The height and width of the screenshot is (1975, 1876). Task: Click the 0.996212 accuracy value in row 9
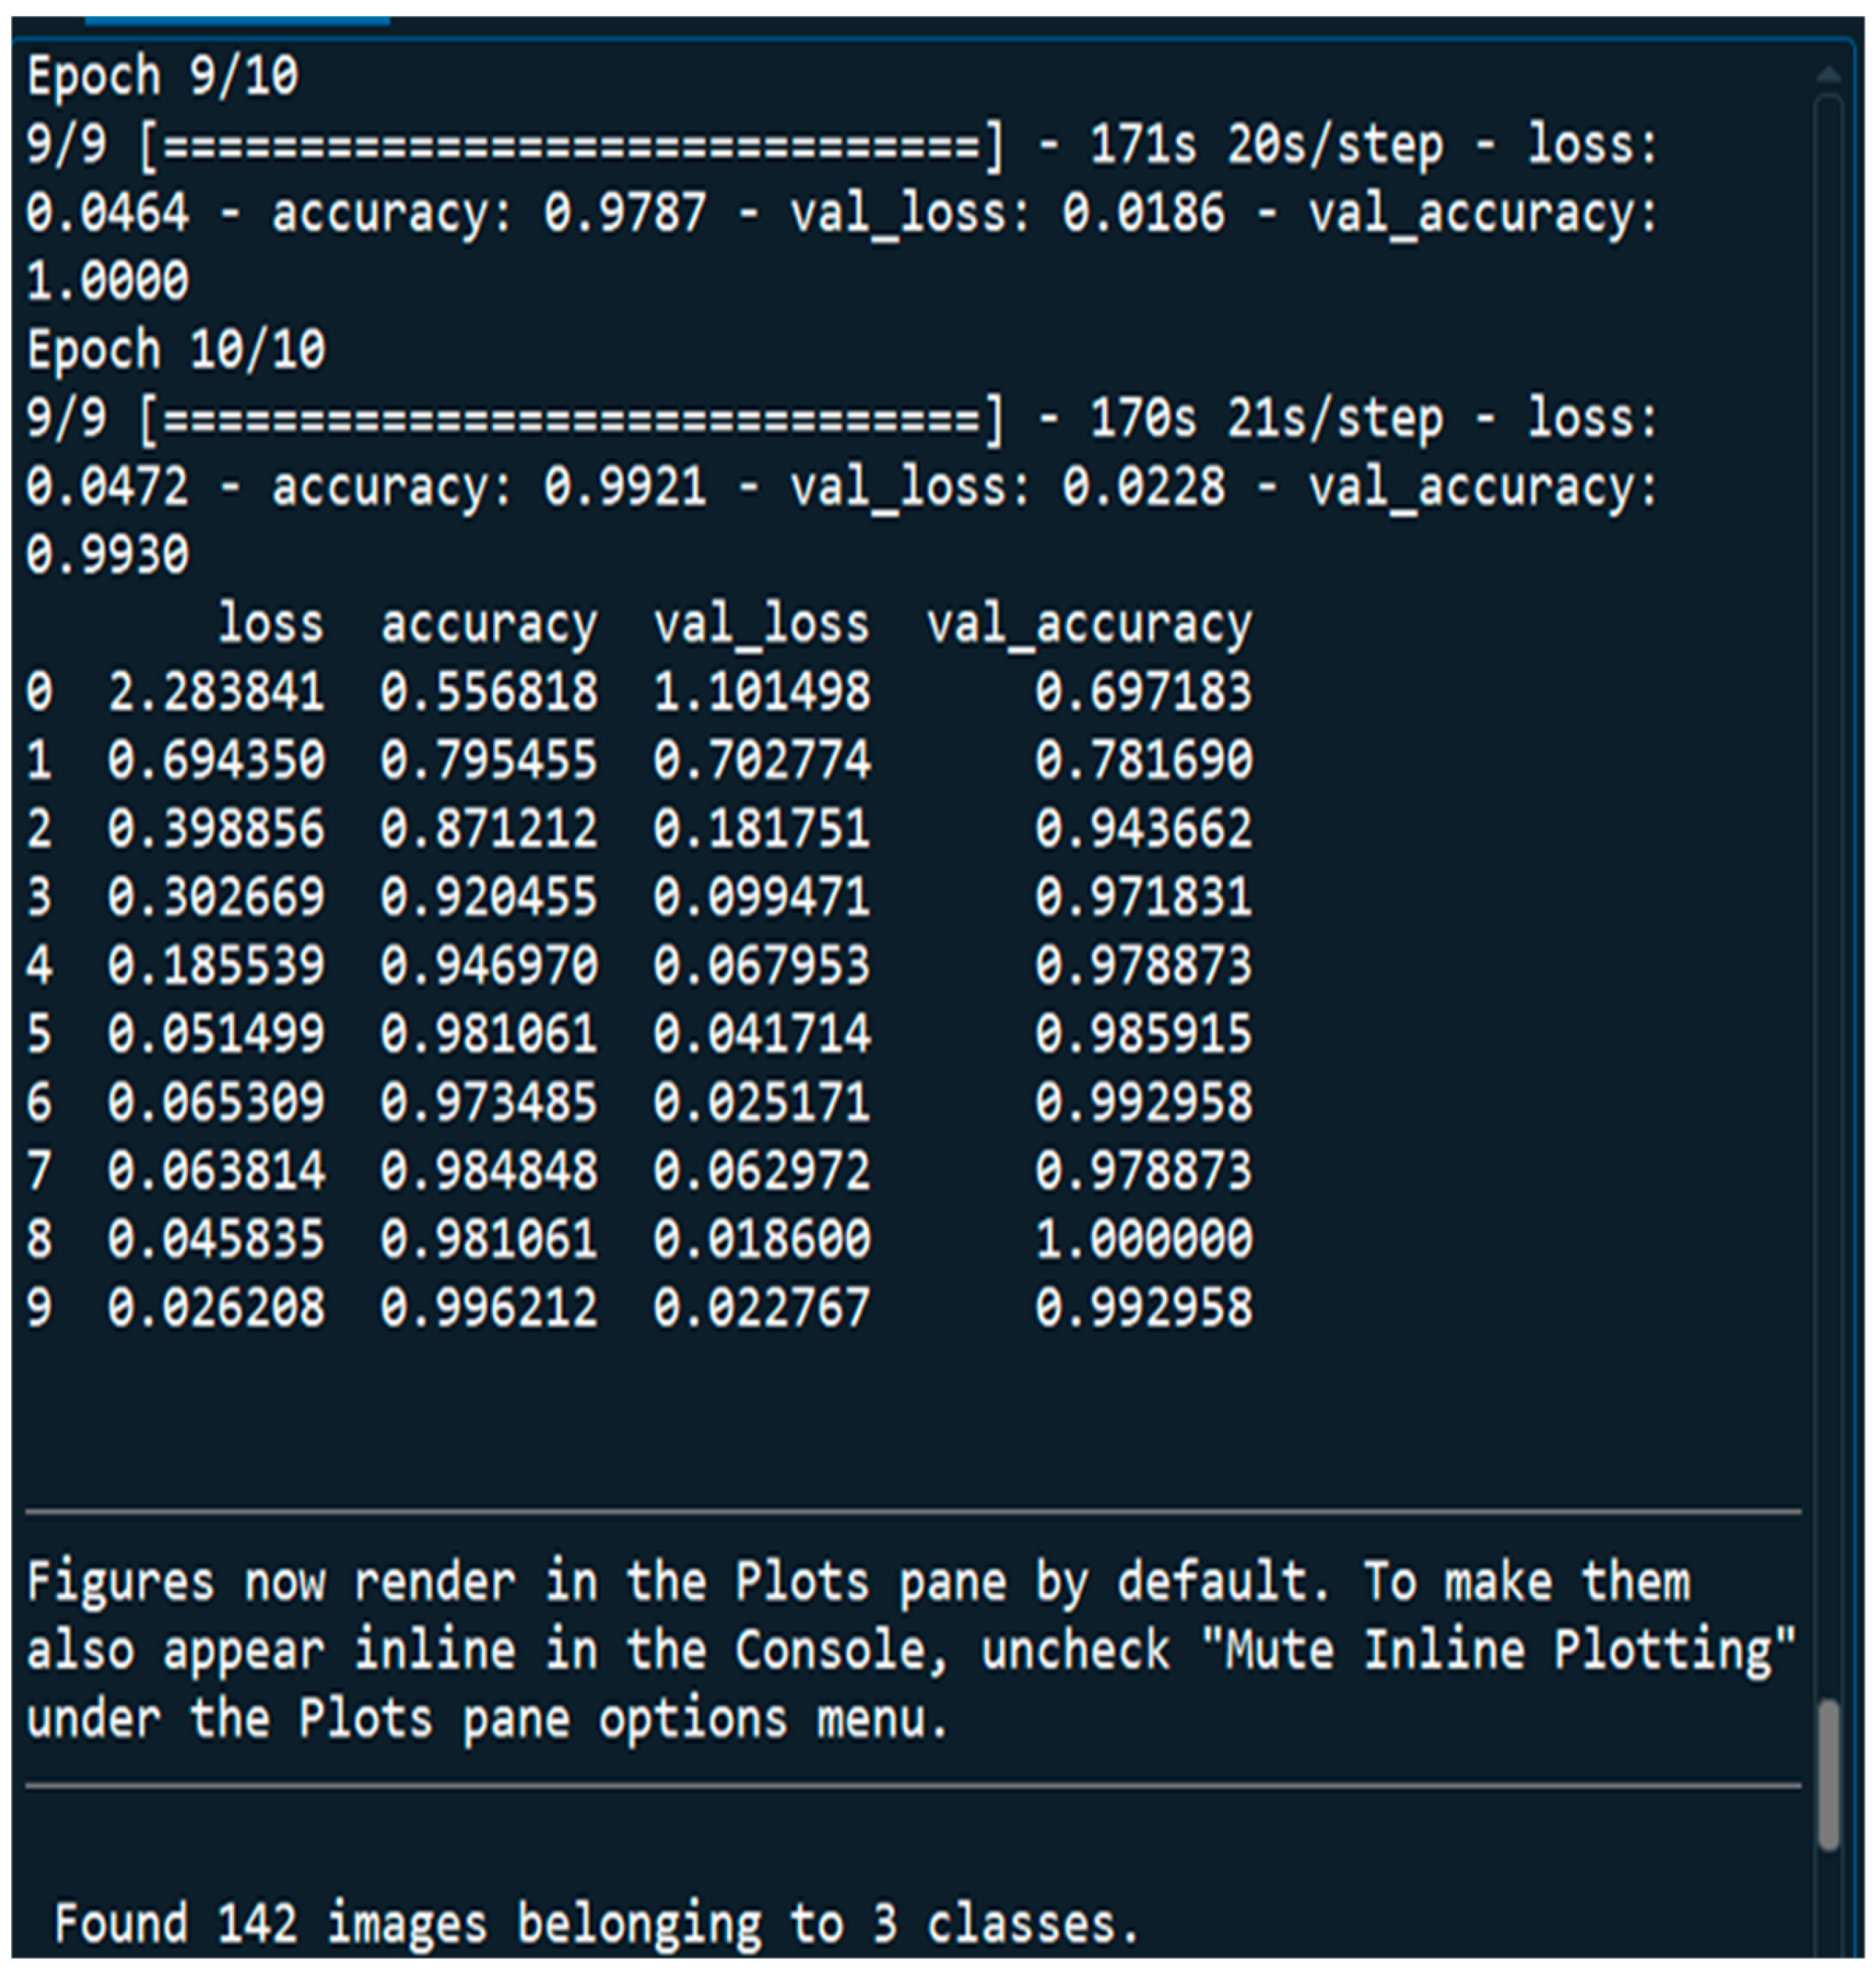[x=489, y=1307]
